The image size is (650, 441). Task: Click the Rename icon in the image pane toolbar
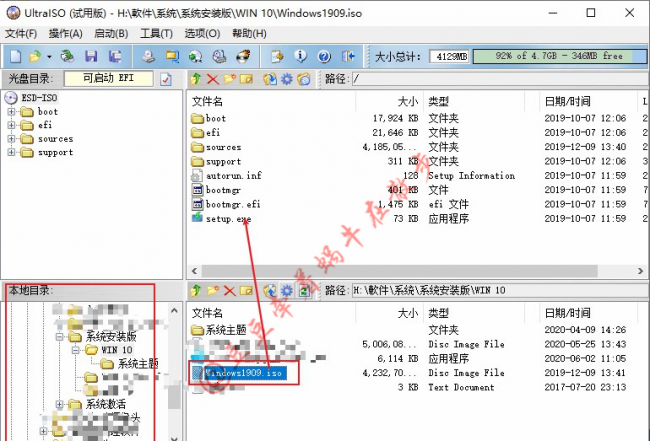[x=246, y=79]
